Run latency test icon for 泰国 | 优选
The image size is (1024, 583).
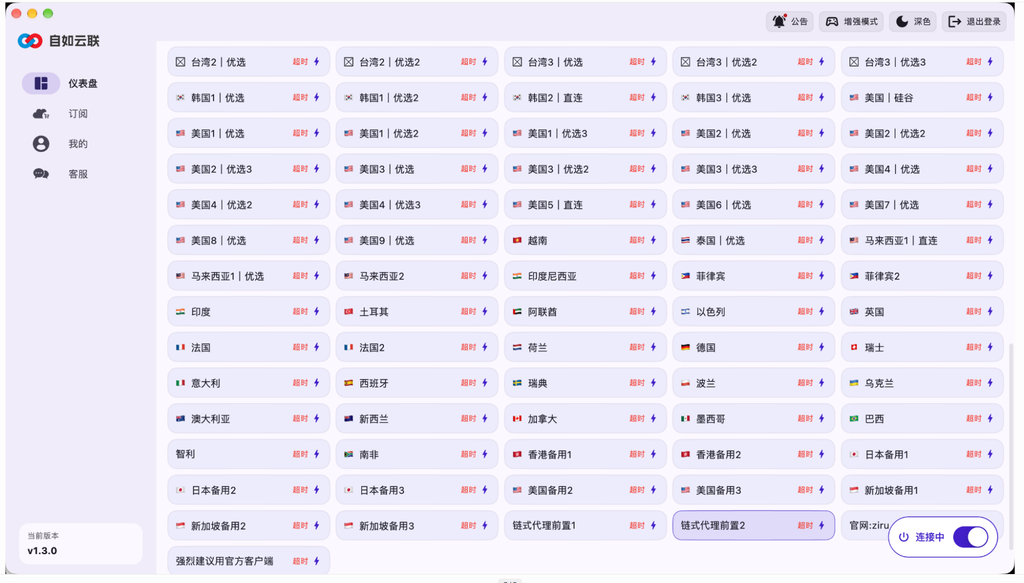pyautogui.click(x=822, y=240)
